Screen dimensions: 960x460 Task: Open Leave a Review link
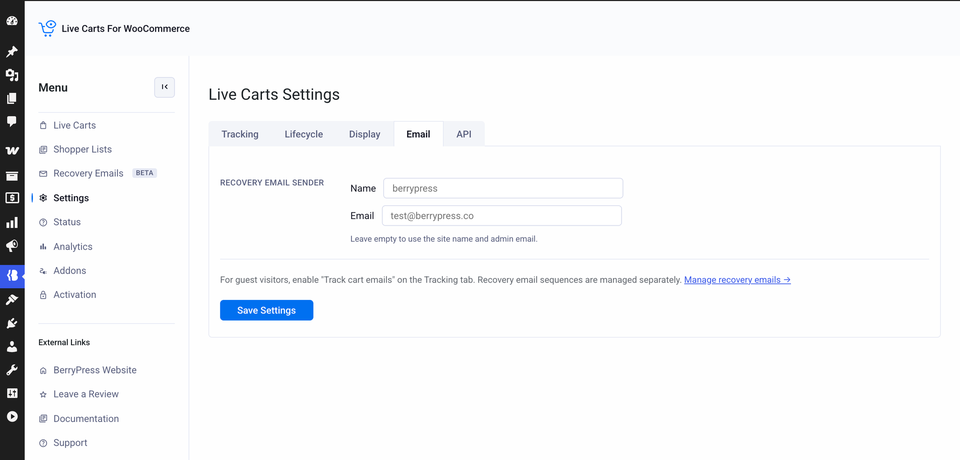(x=86, y=394)
